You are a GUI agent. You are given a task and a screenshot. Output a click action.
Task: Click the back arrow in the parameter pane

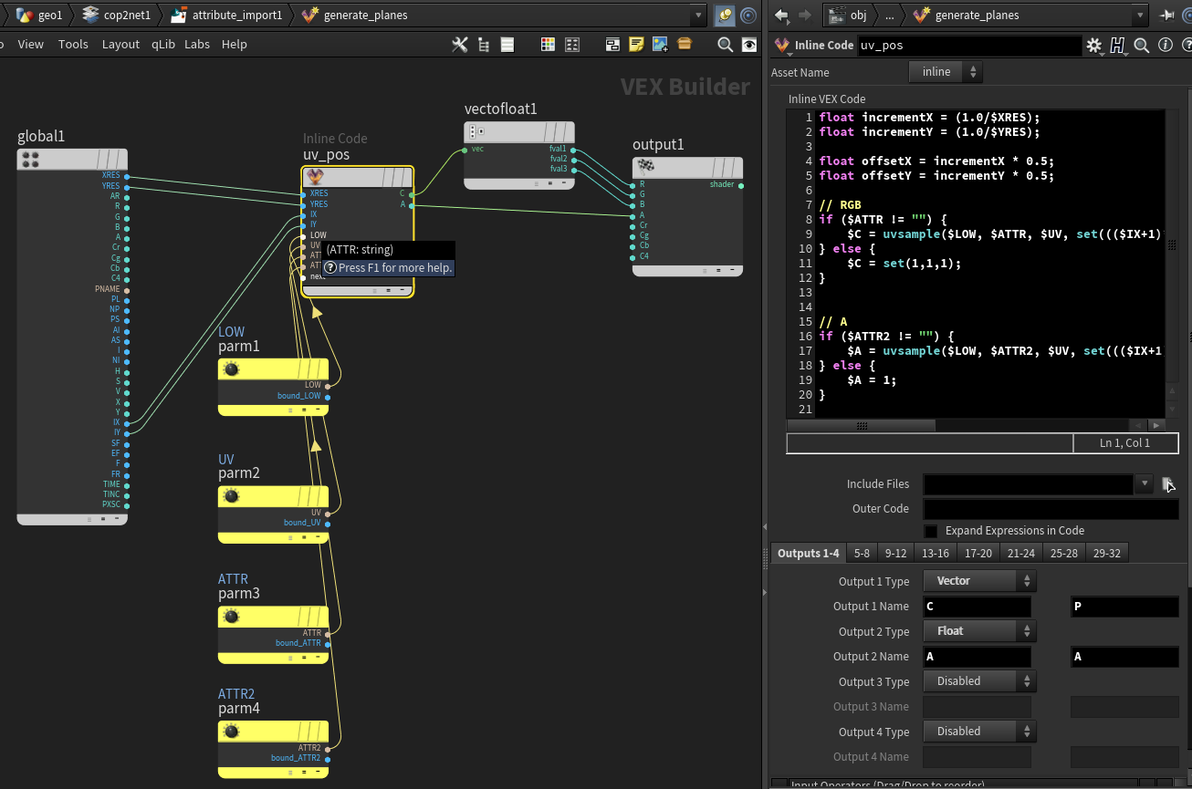coord(782,15)
